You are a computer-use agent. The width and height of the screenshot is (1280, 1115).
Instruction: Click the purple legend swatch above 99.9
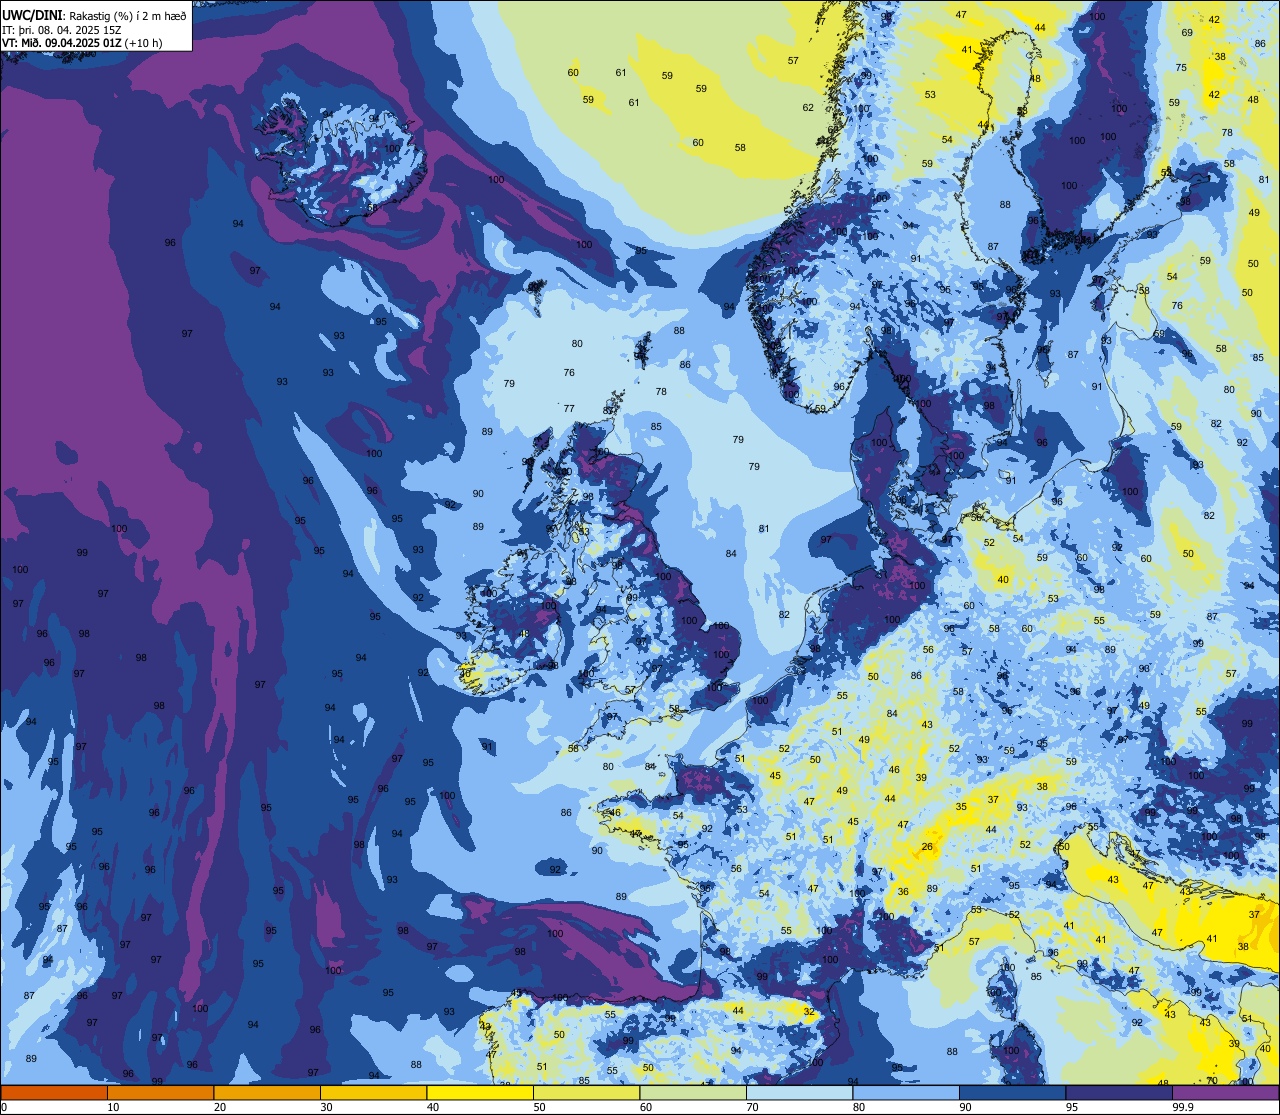[1225, 1093]
